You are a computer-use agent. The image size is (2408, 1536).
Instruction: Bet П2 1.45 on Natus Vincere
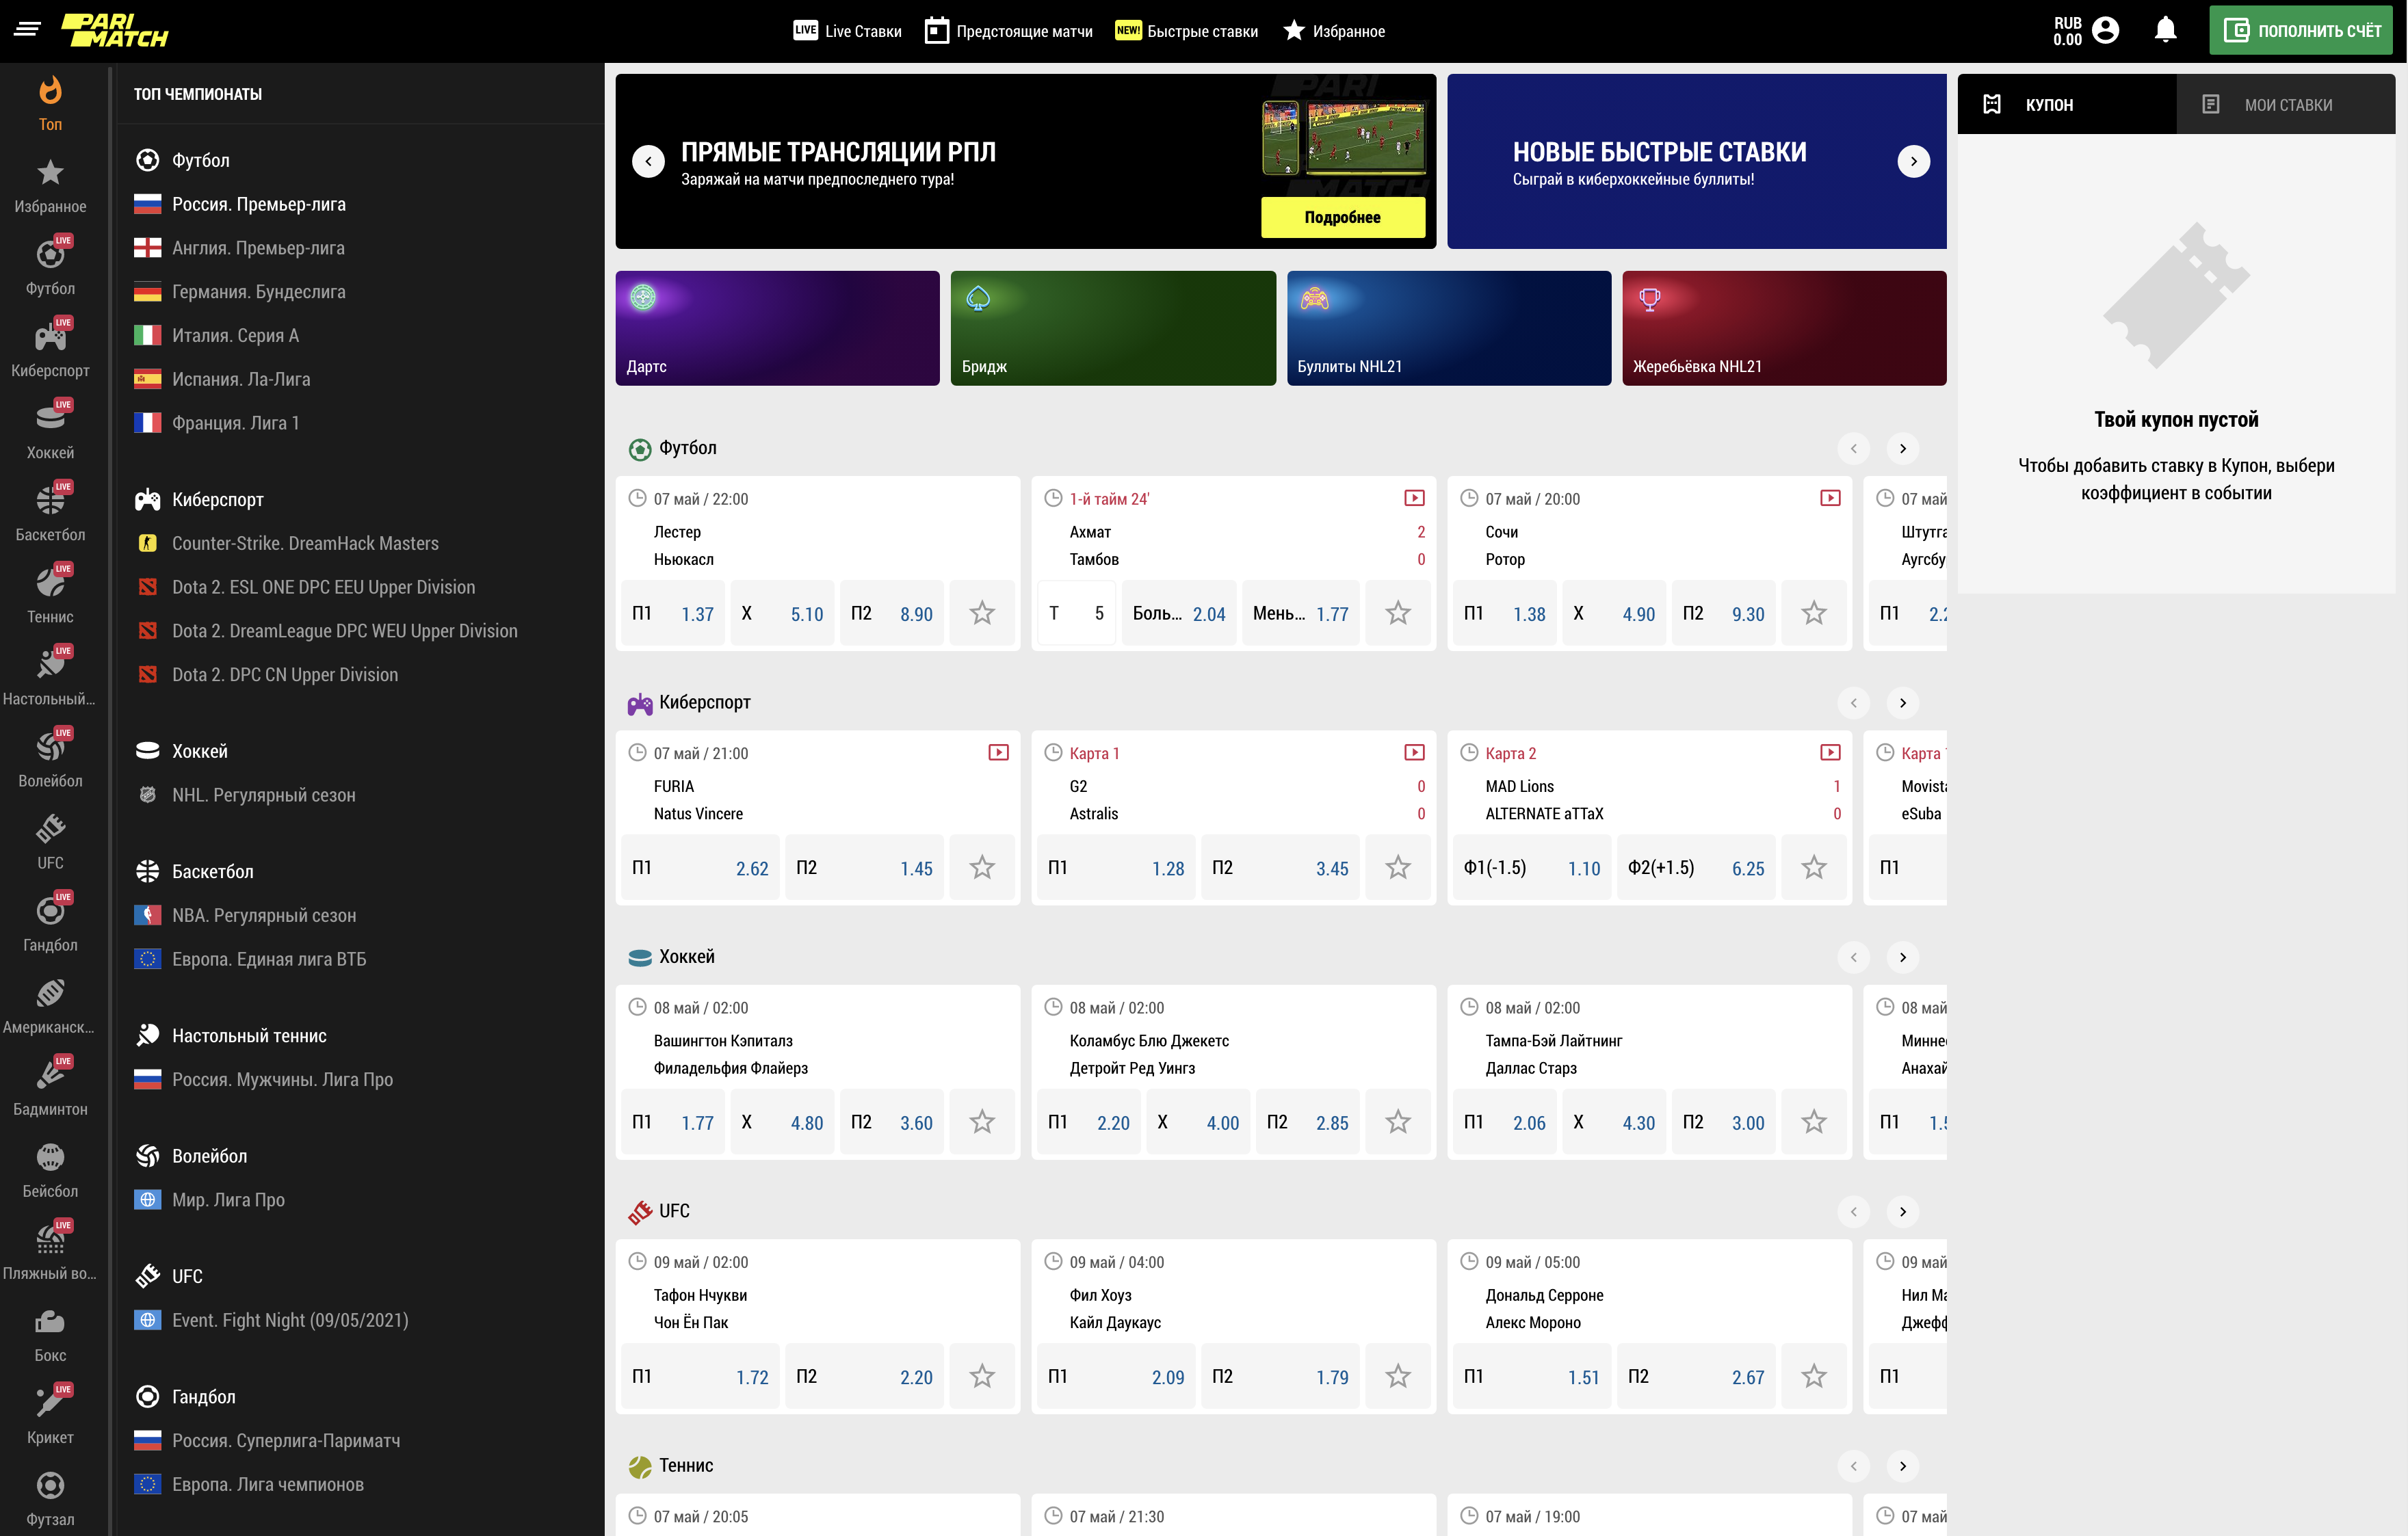864,867
